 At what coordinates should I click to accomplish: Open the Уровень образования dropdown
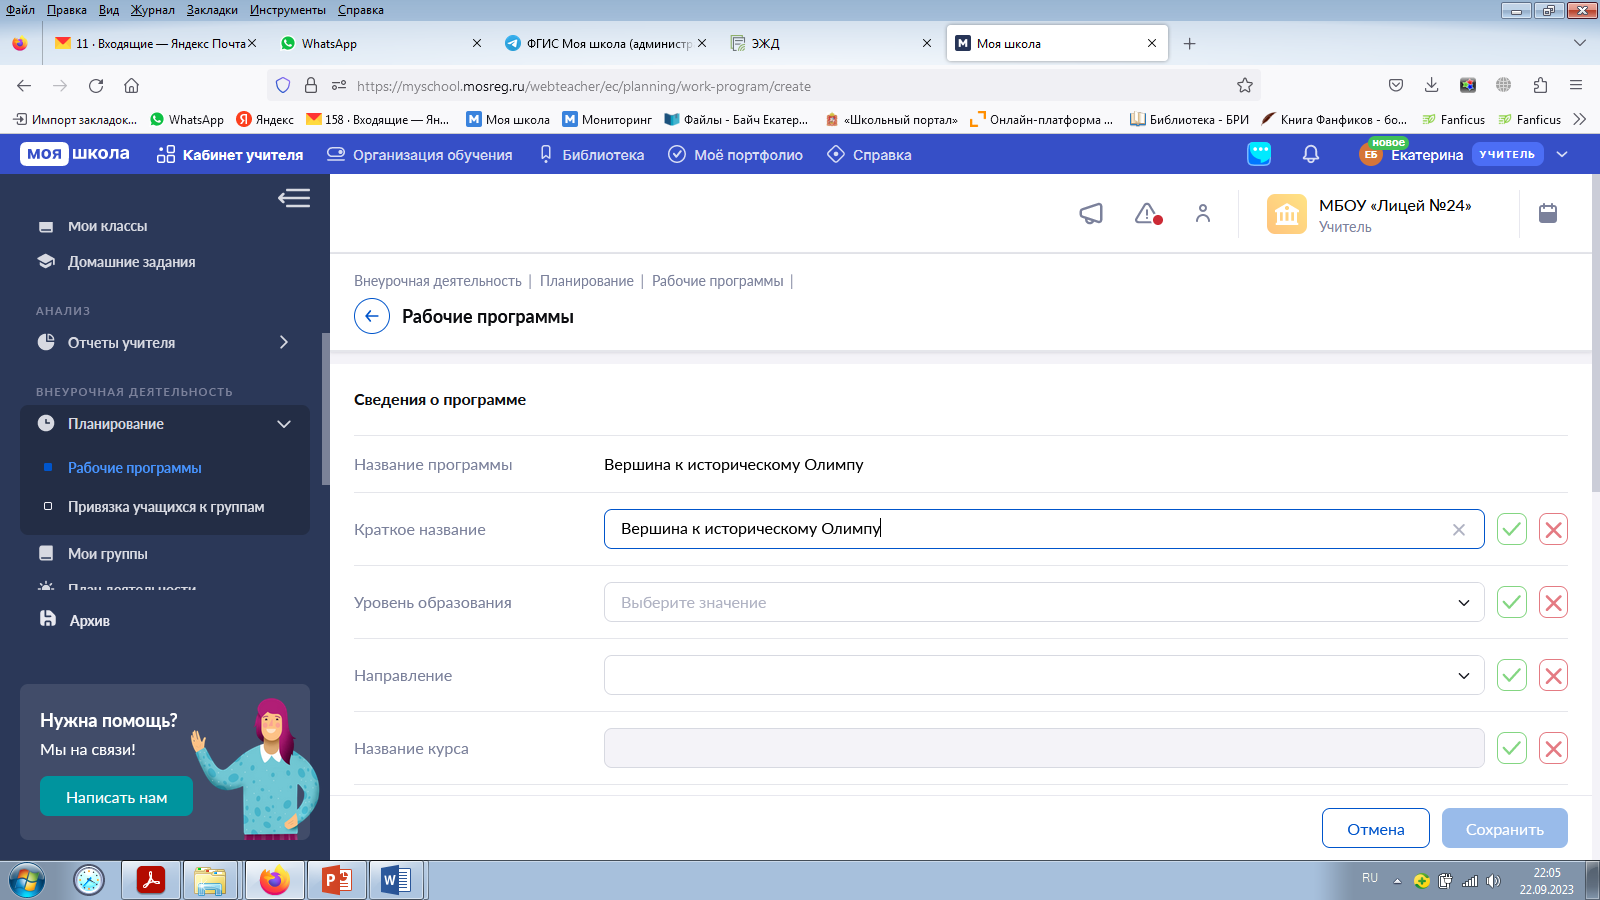click(x=1044, y=602)
